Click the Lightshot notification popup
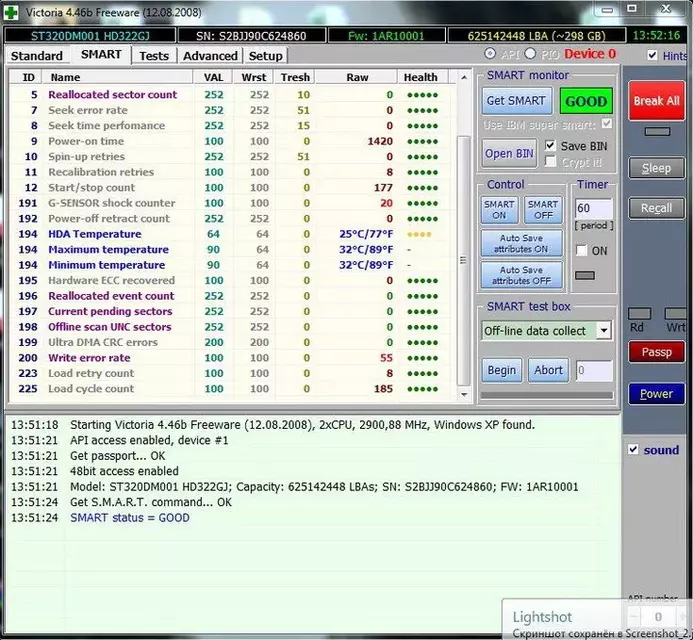Image resolution: width=693 pixels, height=640 pixels. click(x=597, y=619)
